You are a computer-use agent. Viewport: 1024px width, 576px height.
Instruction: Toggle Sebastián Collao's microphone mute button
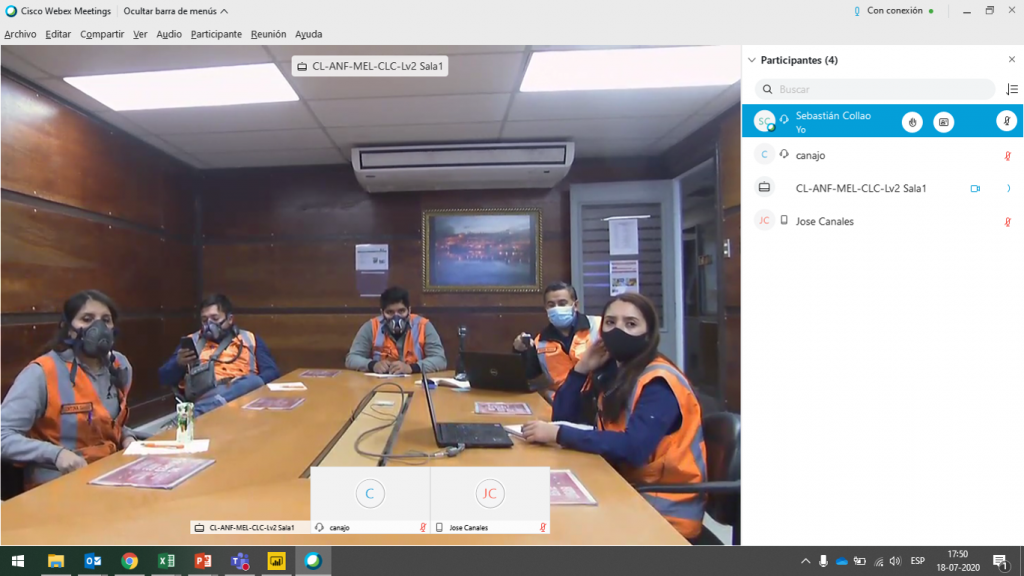click(x=1007, y=122)
